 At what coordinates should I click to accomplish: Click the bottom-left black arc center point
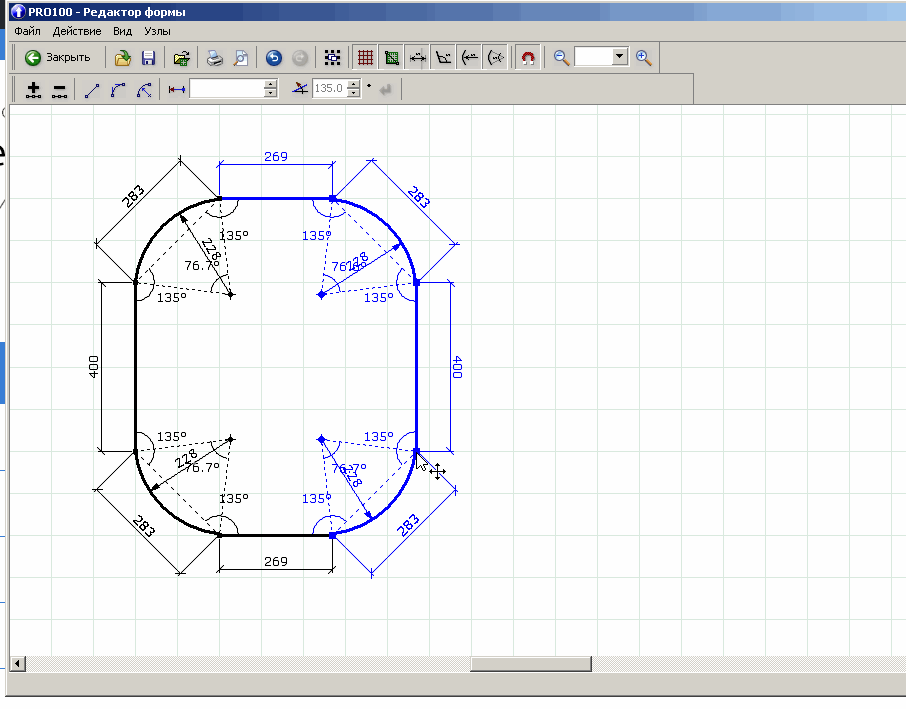[x=231, y=440]
